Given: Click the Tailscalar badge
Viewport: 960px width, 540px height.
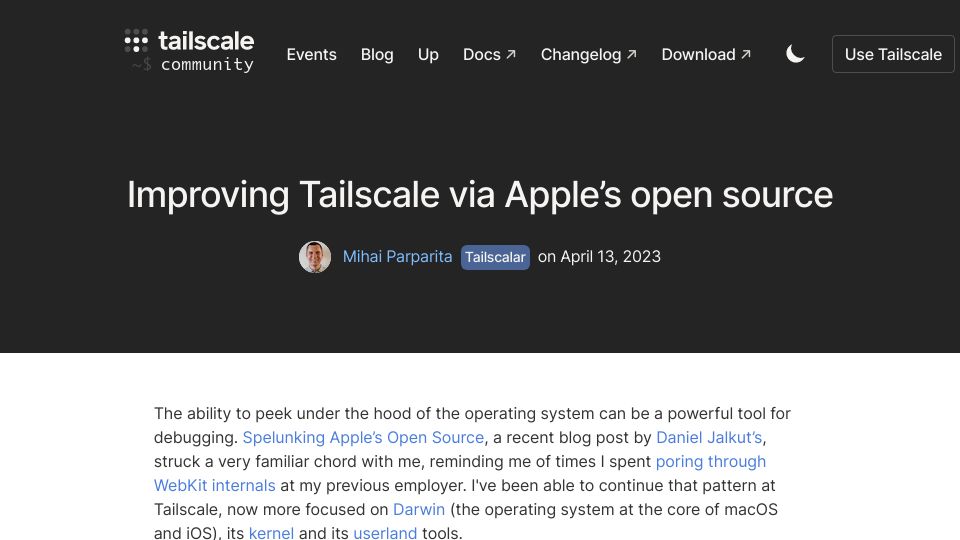Looking at the screenshot, I should tap(495, 257).
